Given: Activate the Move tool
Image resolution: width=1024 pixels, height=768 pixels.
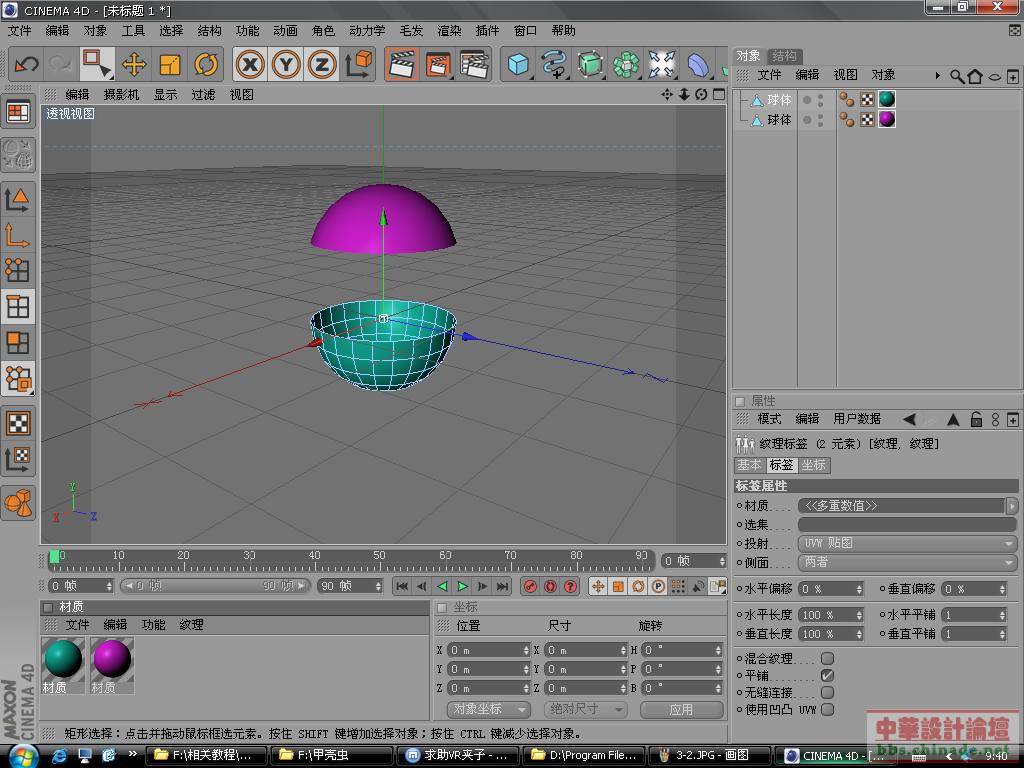Looking at the screenshot, I should coord(134,65).
